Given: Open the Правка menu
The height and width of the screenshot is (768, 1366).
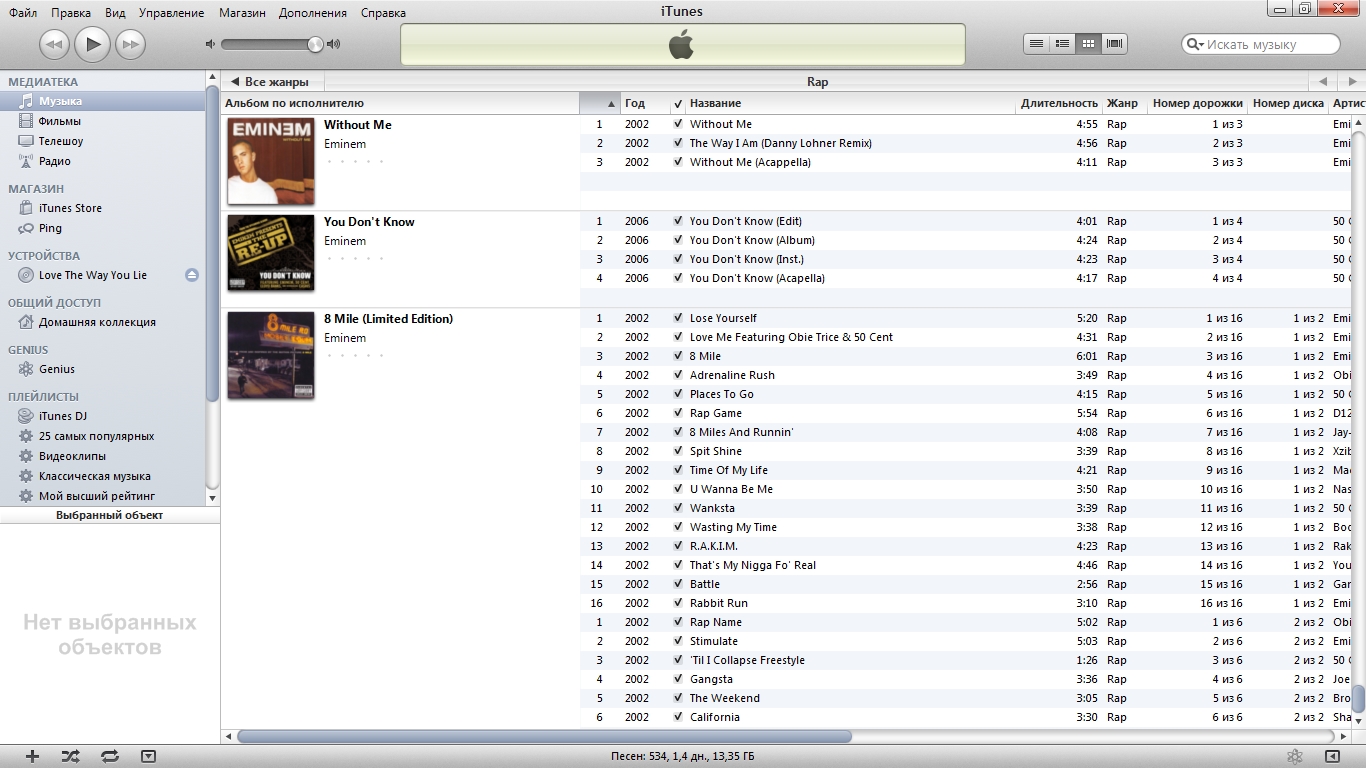Looking at the screenshot, I should tap(70, 13).
